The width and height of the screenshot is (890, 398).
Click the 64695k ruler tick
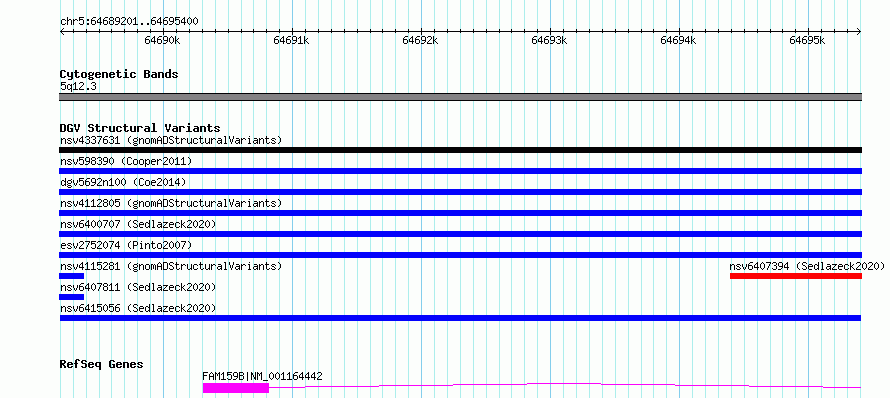point(808,40)
